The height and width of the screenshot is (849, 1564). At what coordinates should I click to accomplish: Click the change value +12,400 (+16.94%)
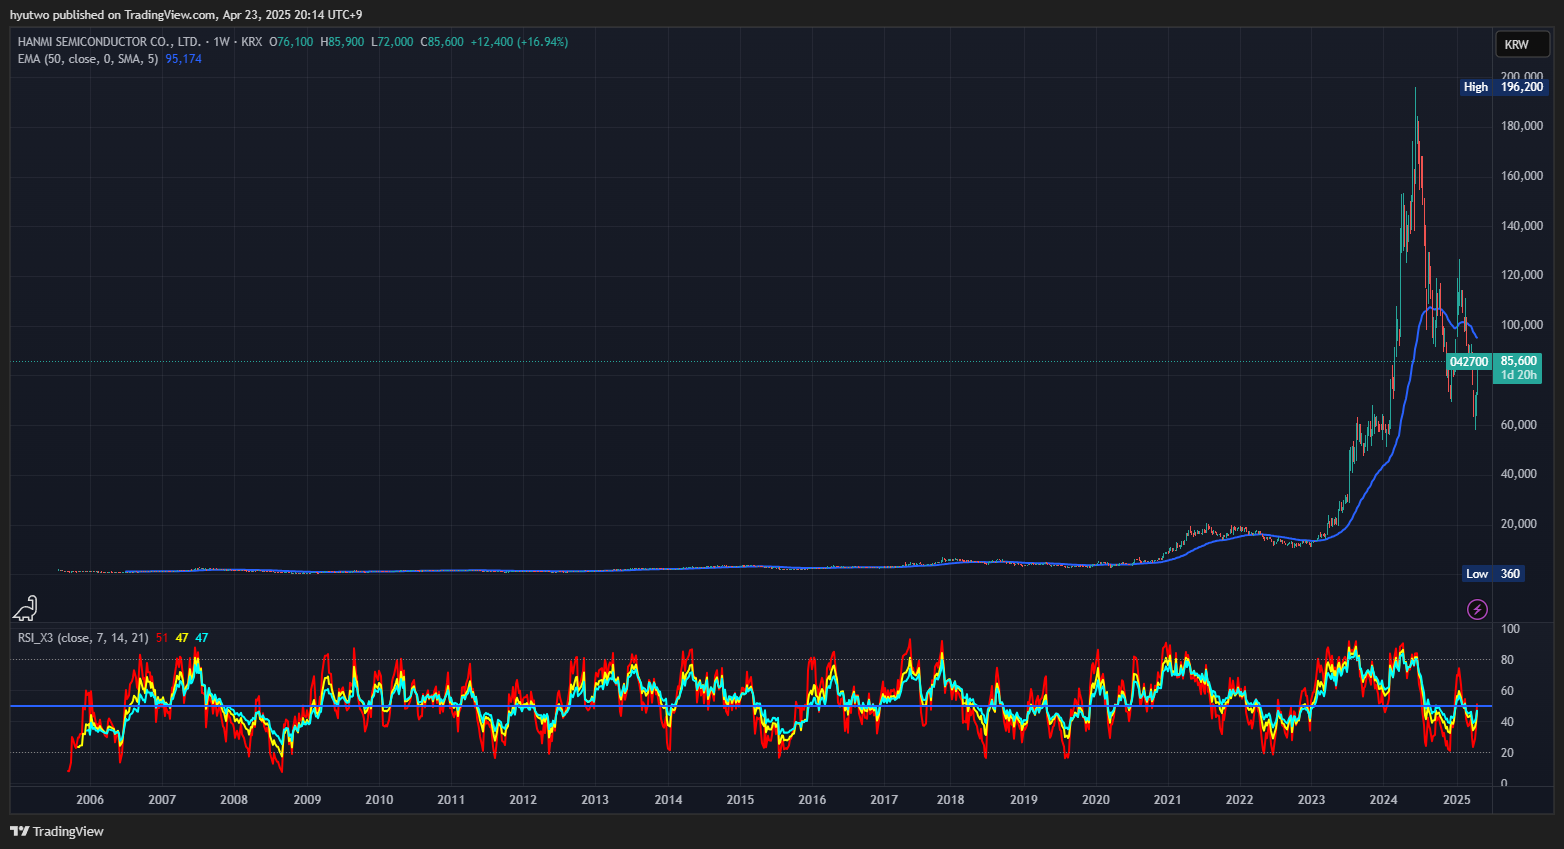pyautogui.click(x=519, y=42)
